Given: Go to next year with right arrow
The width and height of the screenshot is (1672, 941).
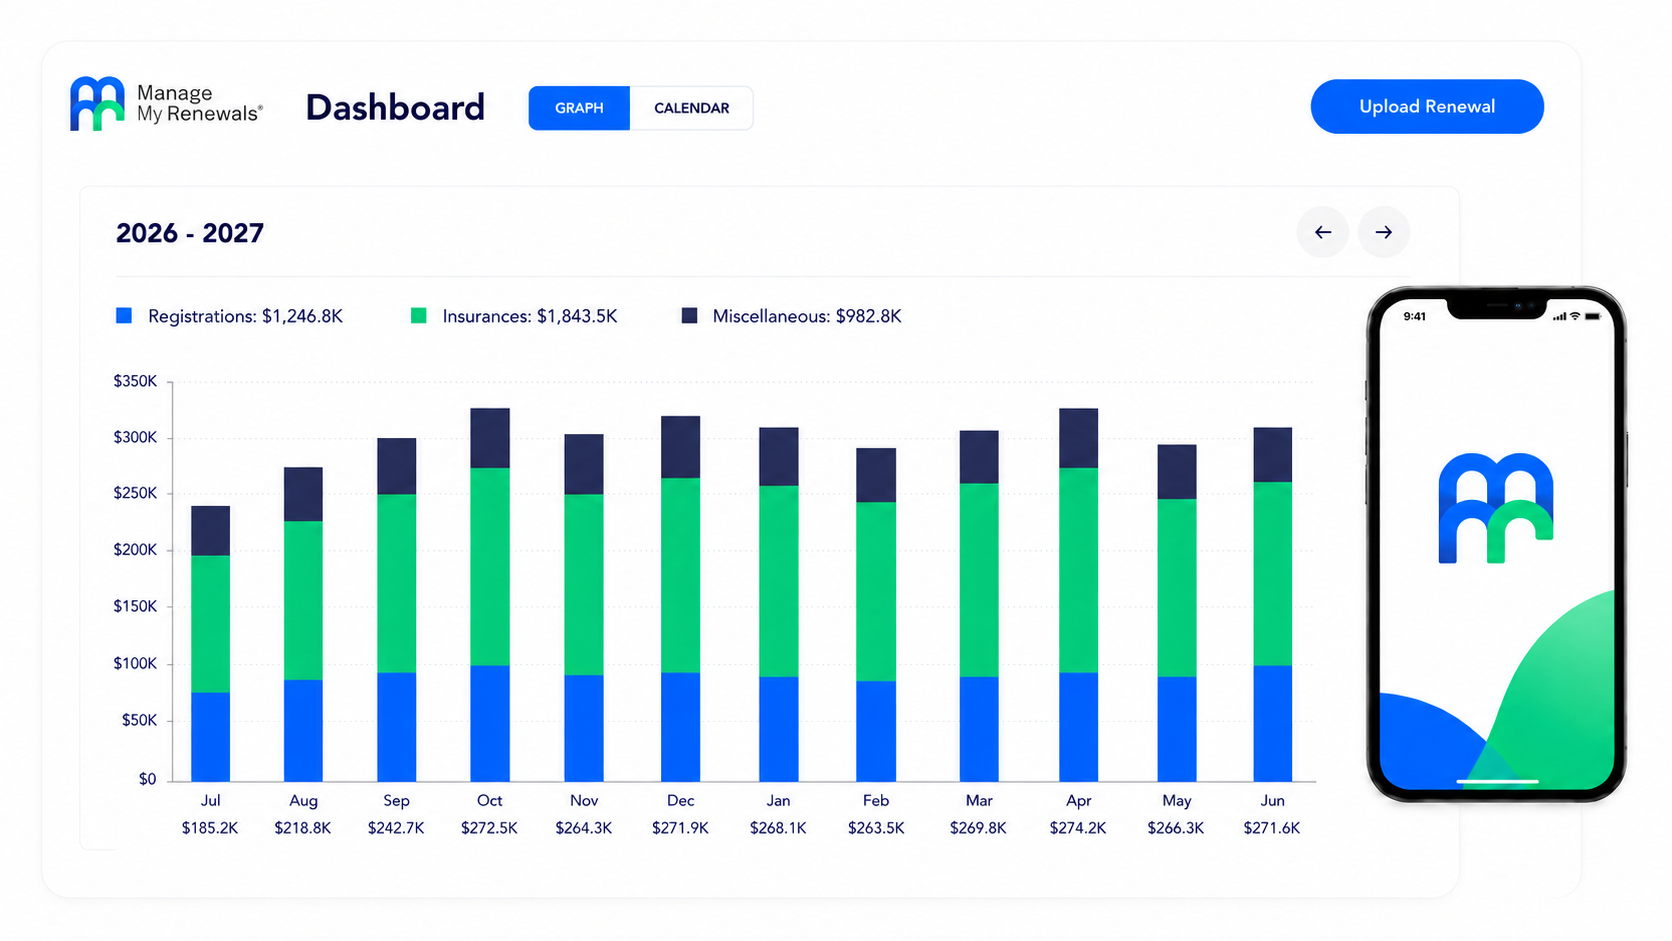Looking at the screenshot, I should click(x=1384, y=232).
